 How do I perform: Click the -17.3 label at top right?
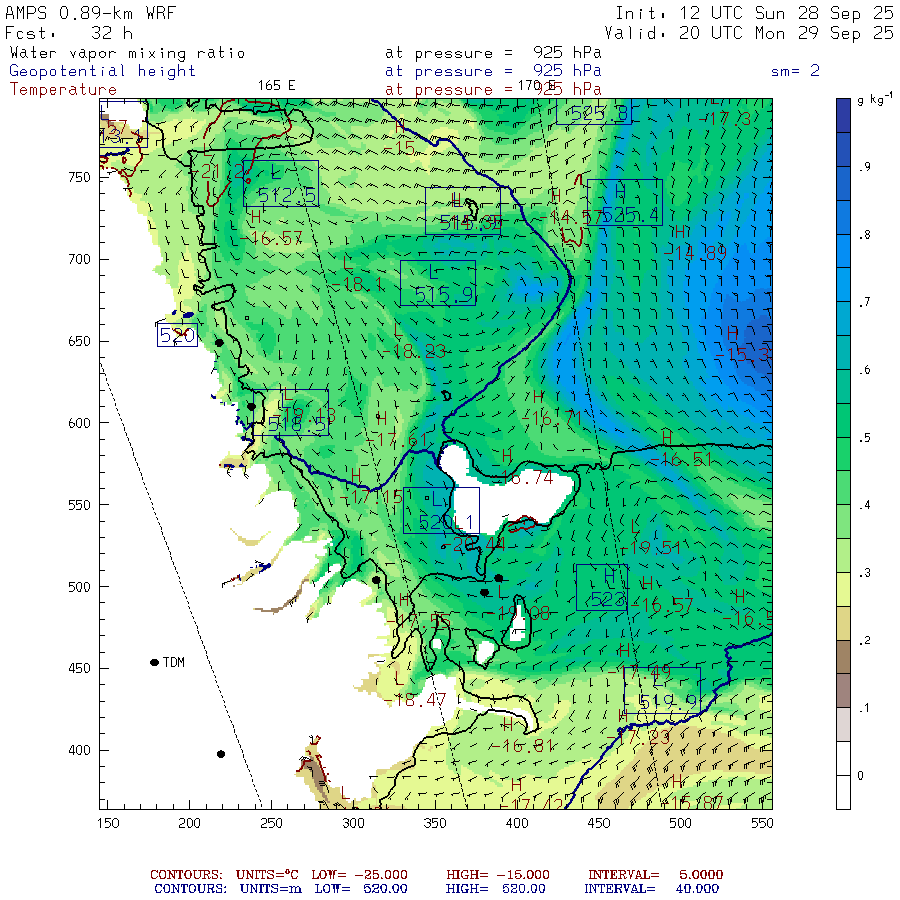tap(726, 118)
